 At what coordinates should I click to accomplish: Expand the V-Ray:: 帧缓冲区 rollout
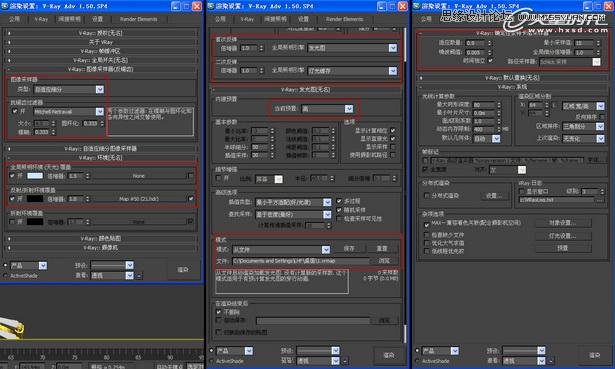coord(100,51)
